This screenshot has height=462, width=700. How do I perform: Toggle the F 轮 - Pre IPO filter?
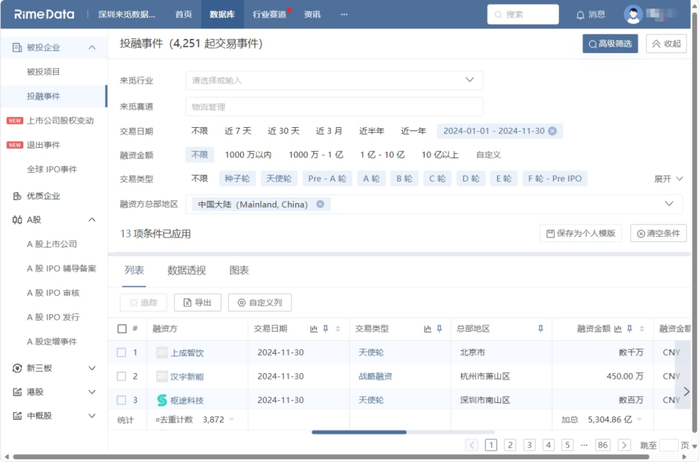click(555, 179)
